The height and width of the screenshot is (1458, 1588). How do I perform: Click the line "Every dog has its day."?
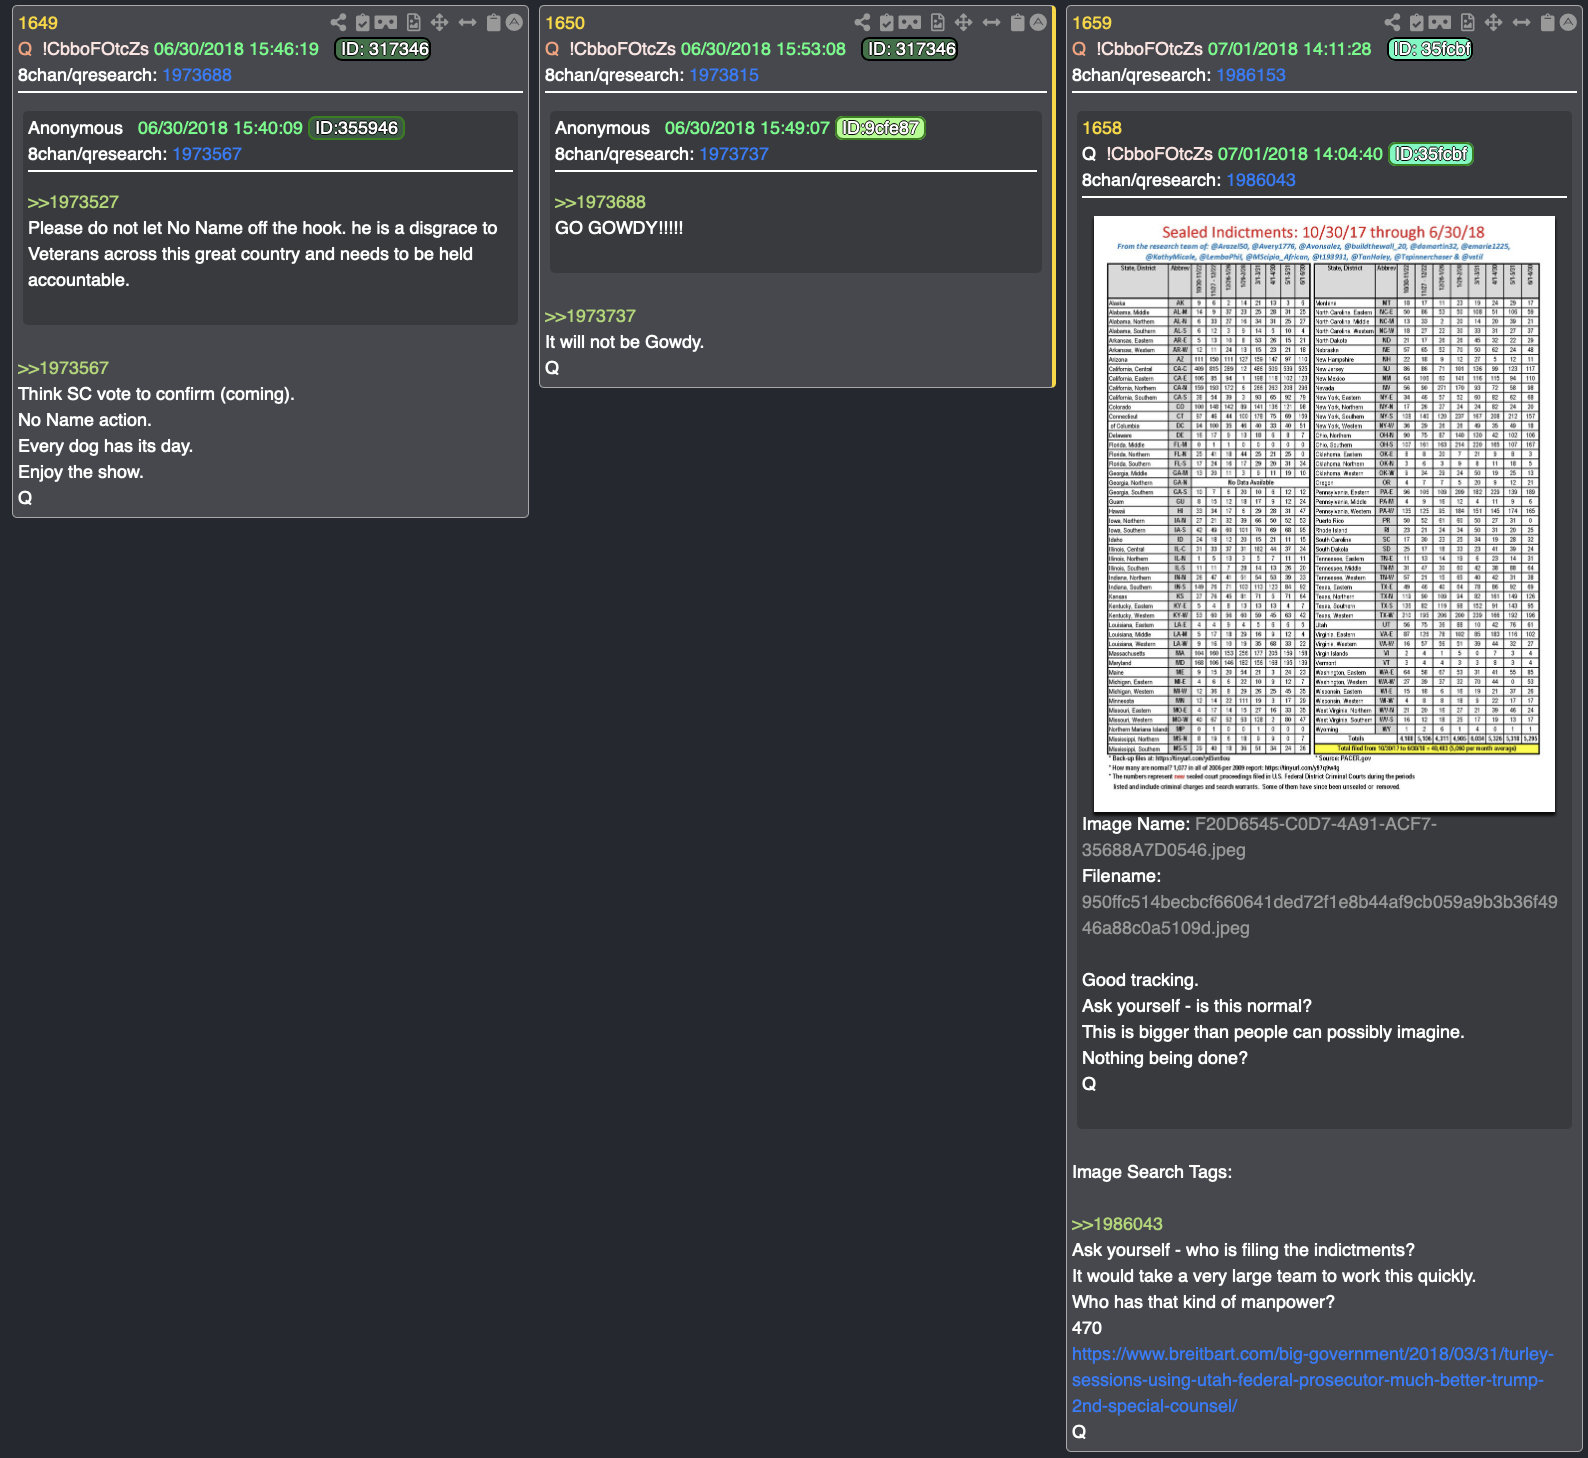(x=105, y=446)
